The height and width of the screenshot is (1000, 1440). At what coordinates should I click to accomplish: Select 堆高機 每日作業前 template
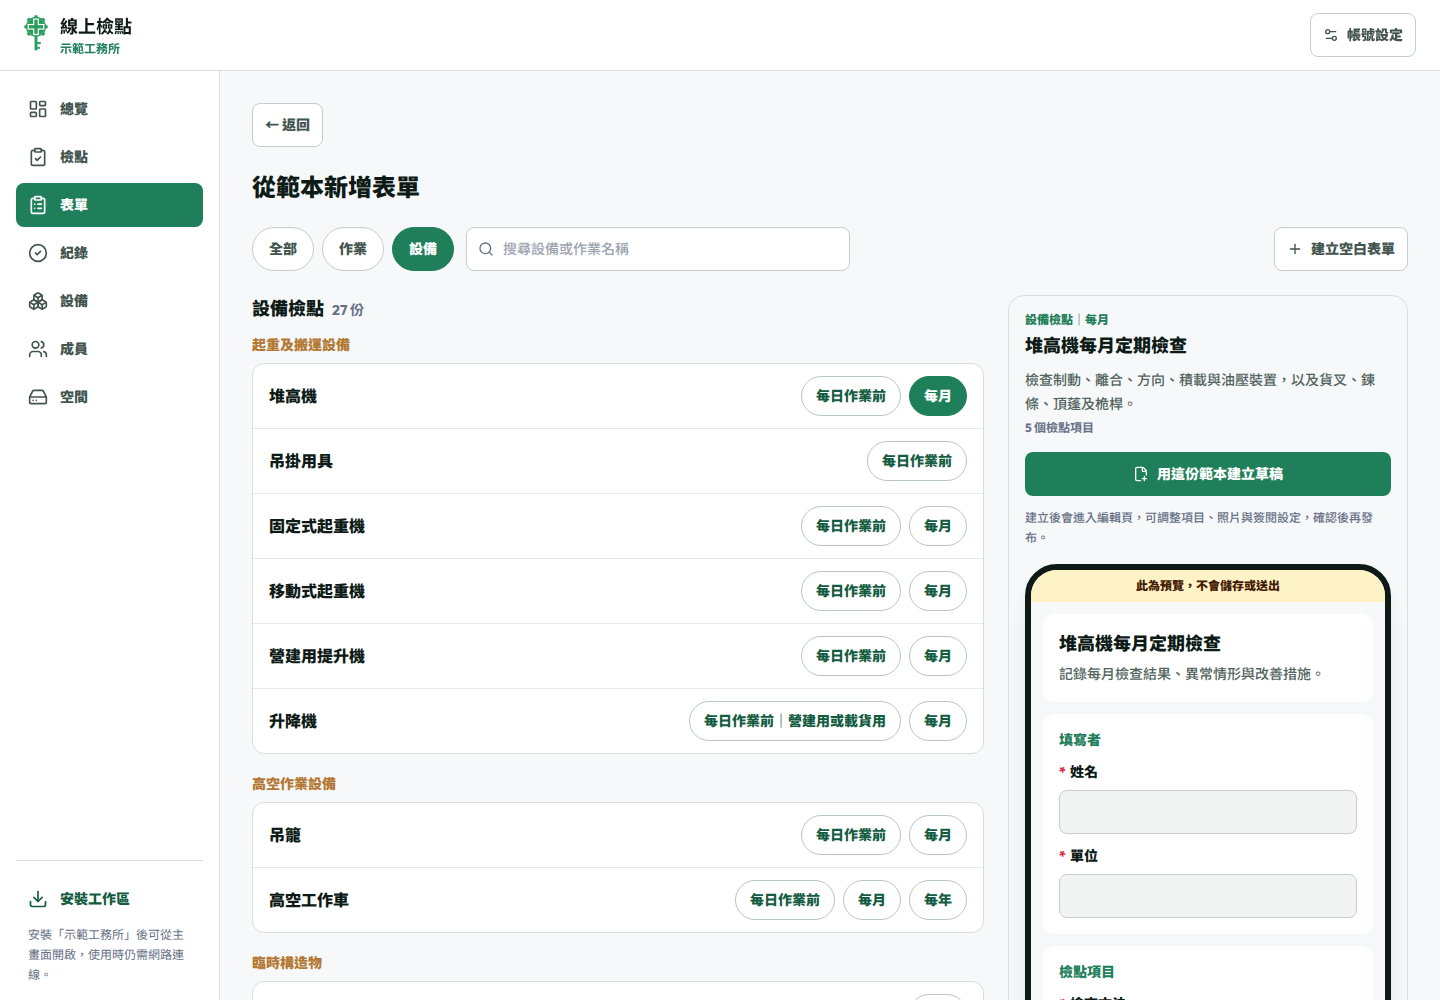coord(851,396)
